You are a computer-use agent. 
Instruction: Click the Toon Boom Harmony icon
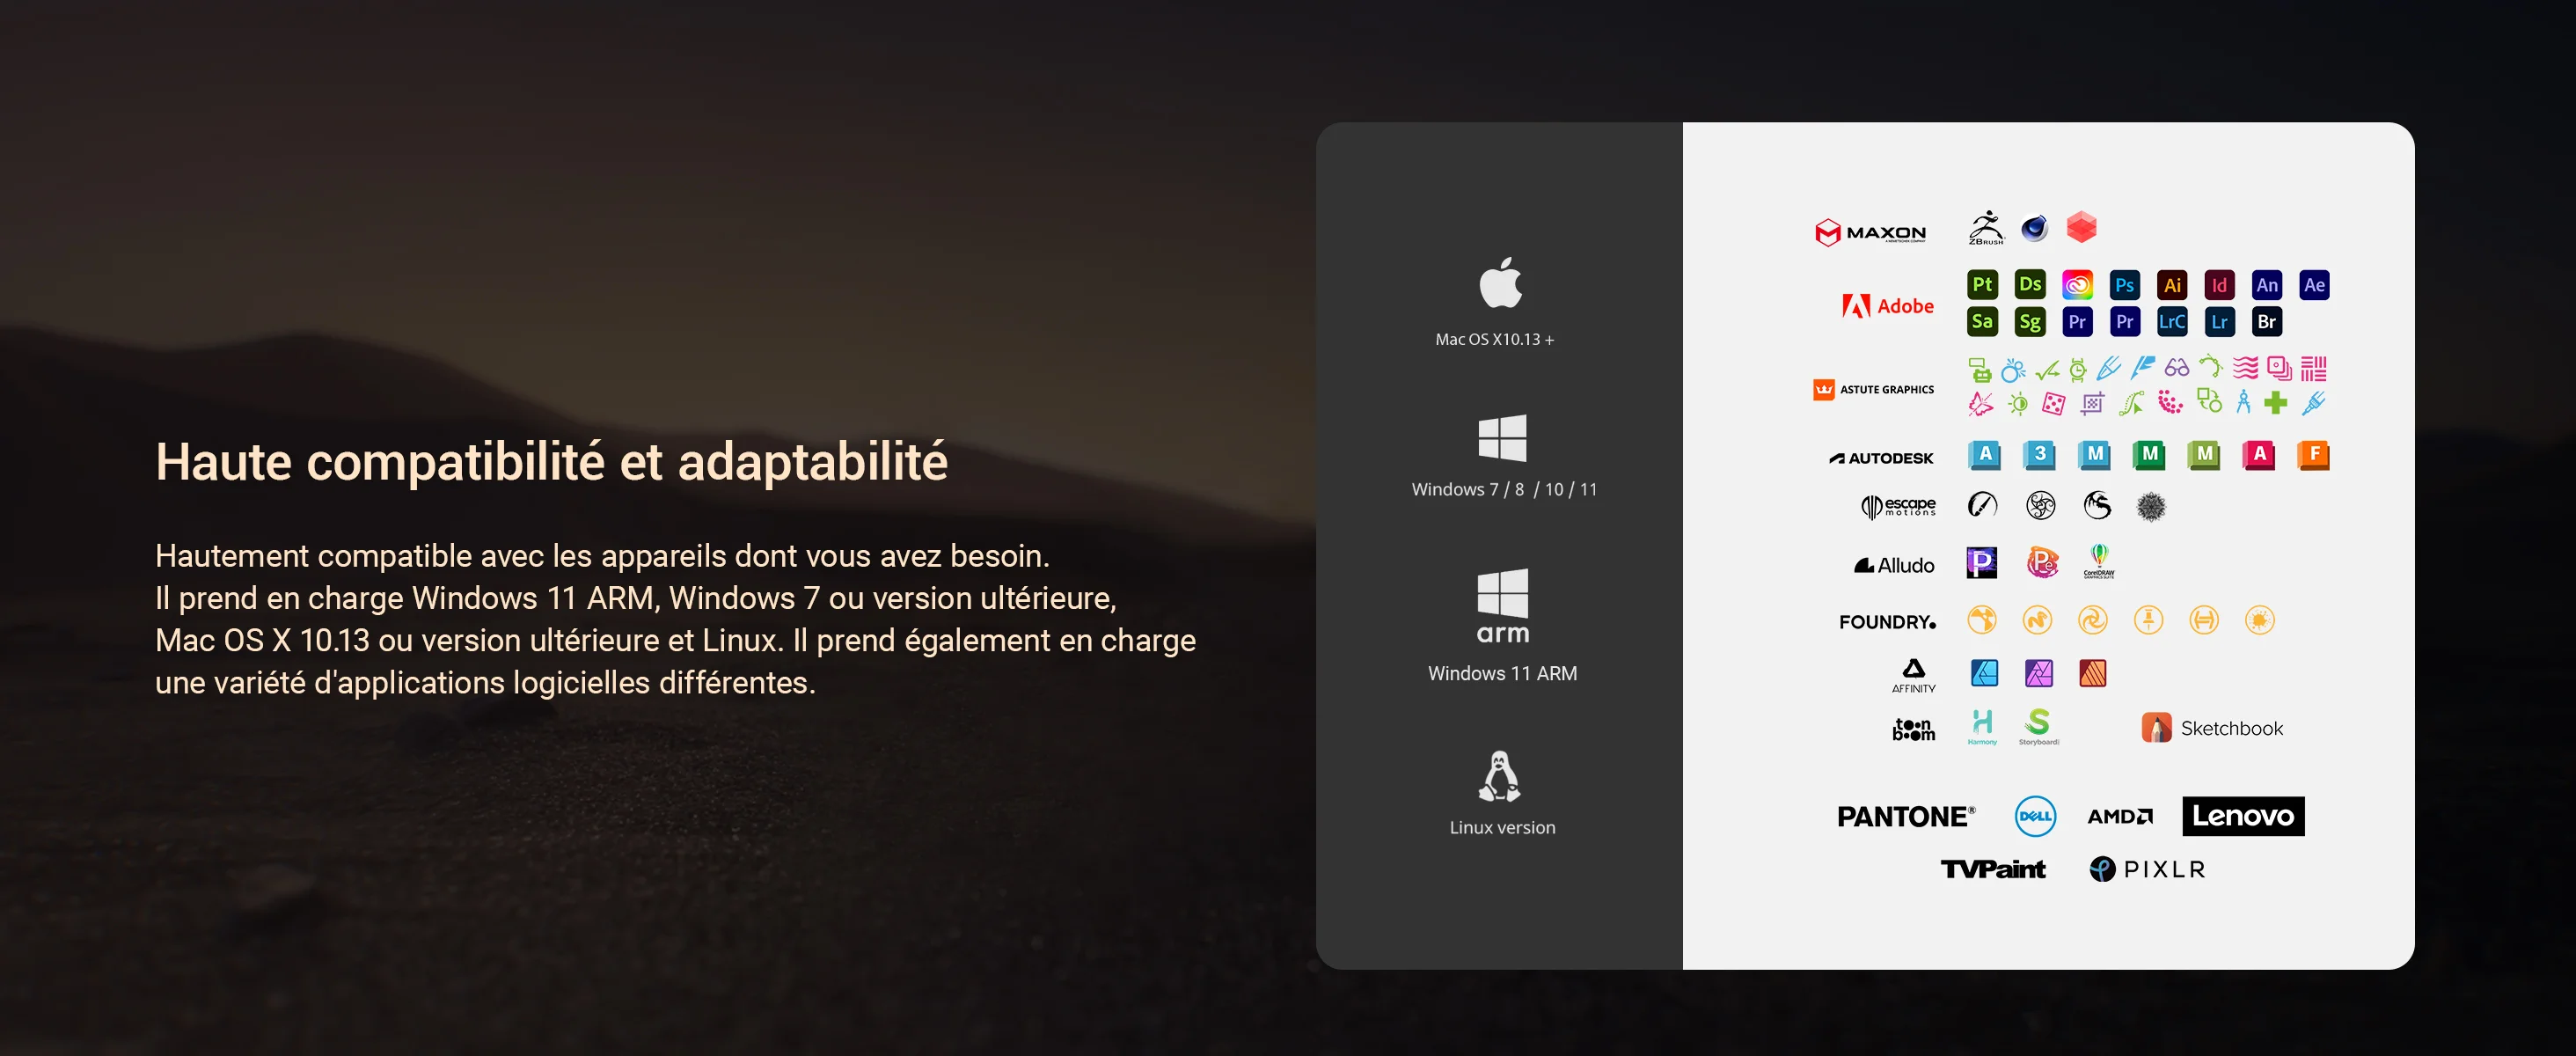(1982, 727)
